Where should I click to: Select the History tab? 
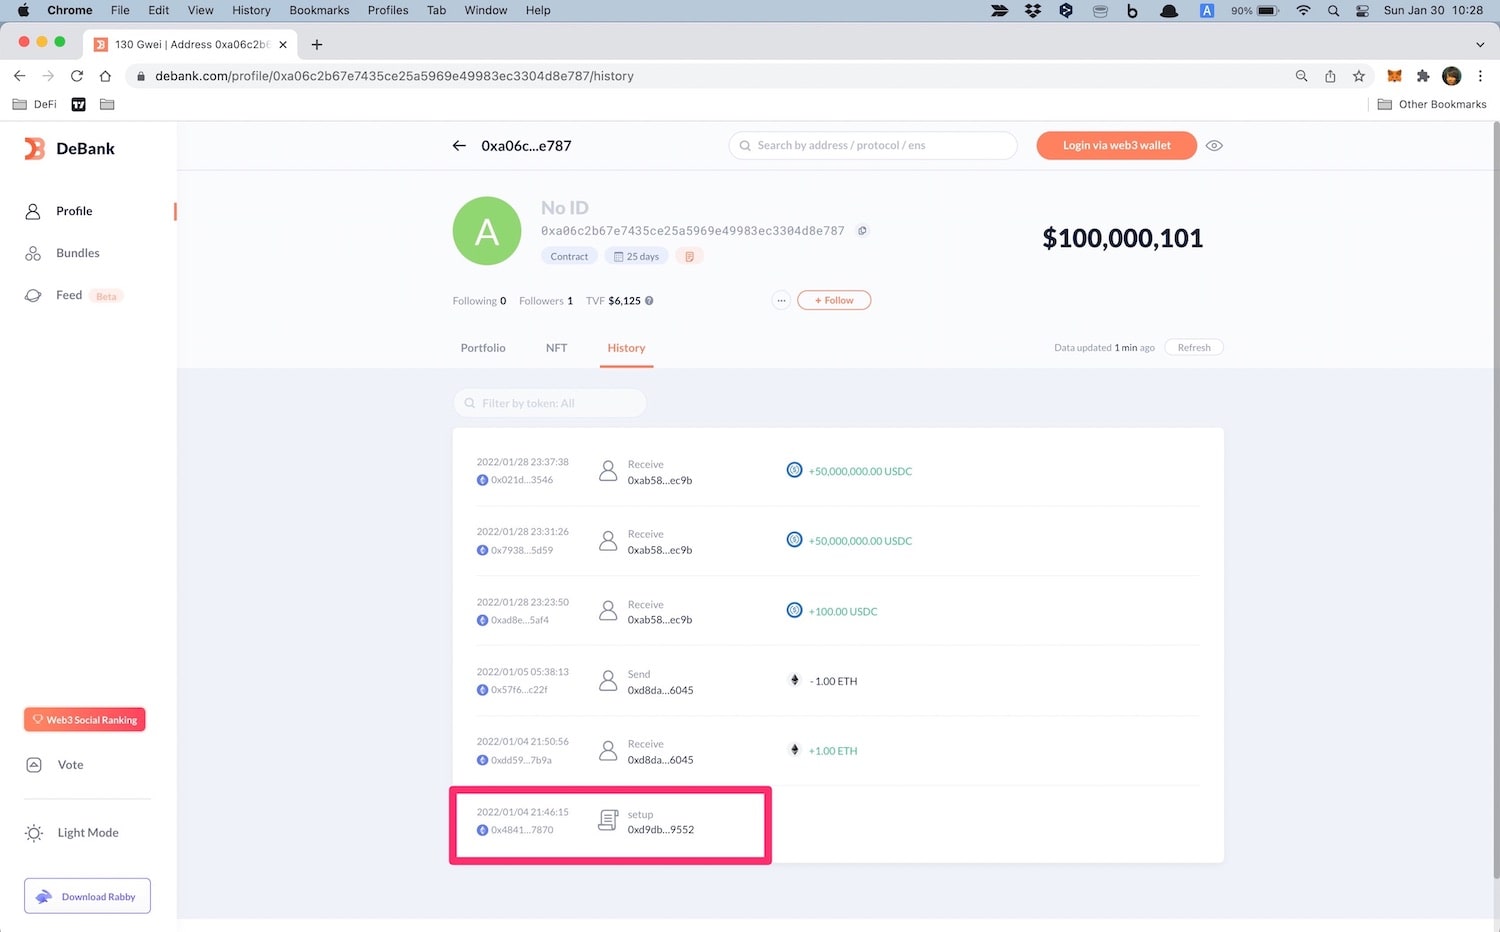coord(626,348)
